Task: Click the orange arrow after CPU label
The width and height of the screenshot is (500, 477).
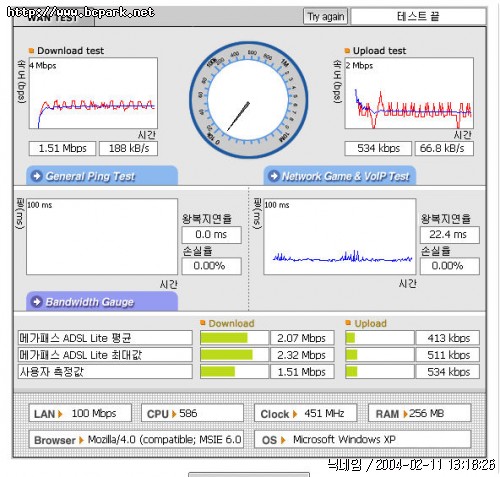Action: (174, 414)
